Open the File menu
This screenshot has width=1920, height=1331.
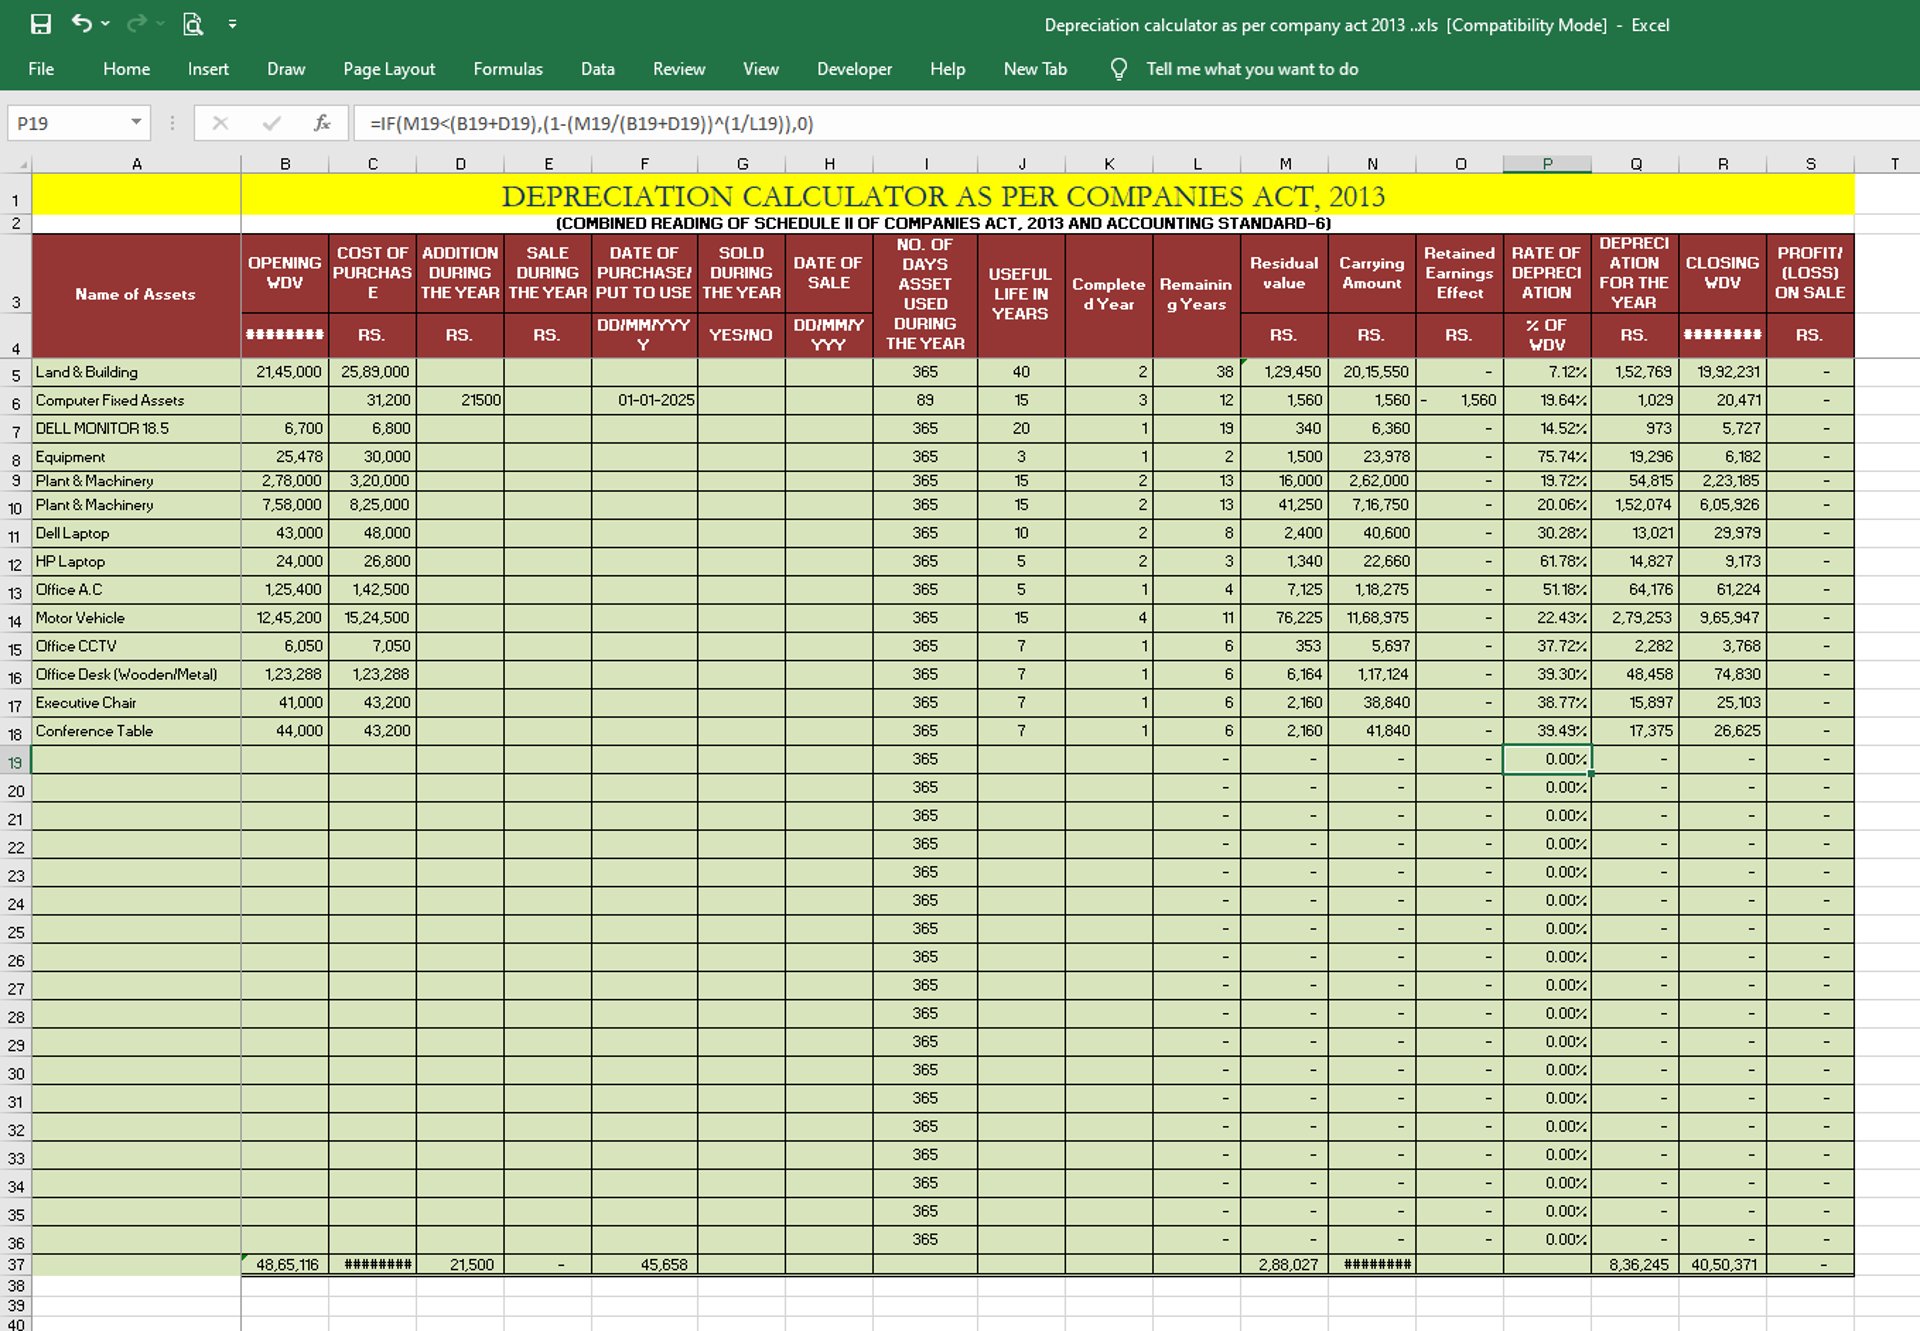[x=41, y=69]
